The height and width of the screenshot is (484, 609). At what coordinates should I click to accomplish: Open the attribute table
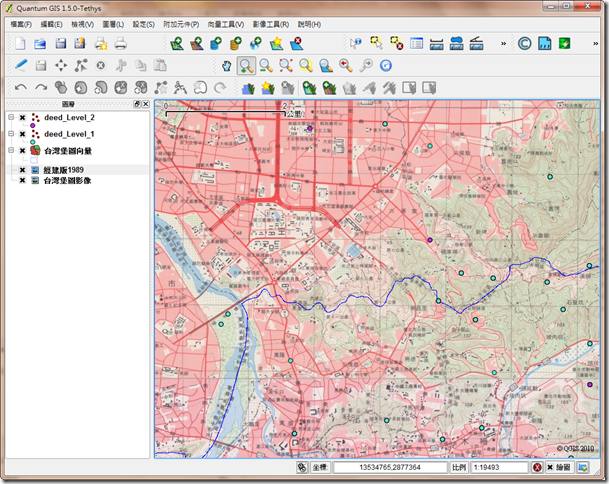point(416,43)
